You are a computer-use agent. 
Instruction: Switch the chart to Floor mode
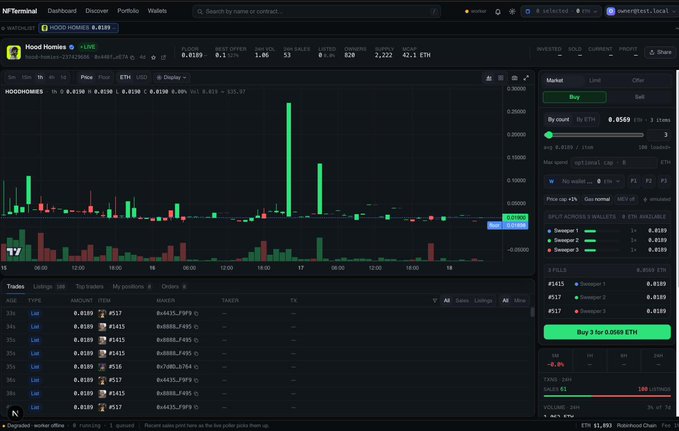click(x=104, y=78)
